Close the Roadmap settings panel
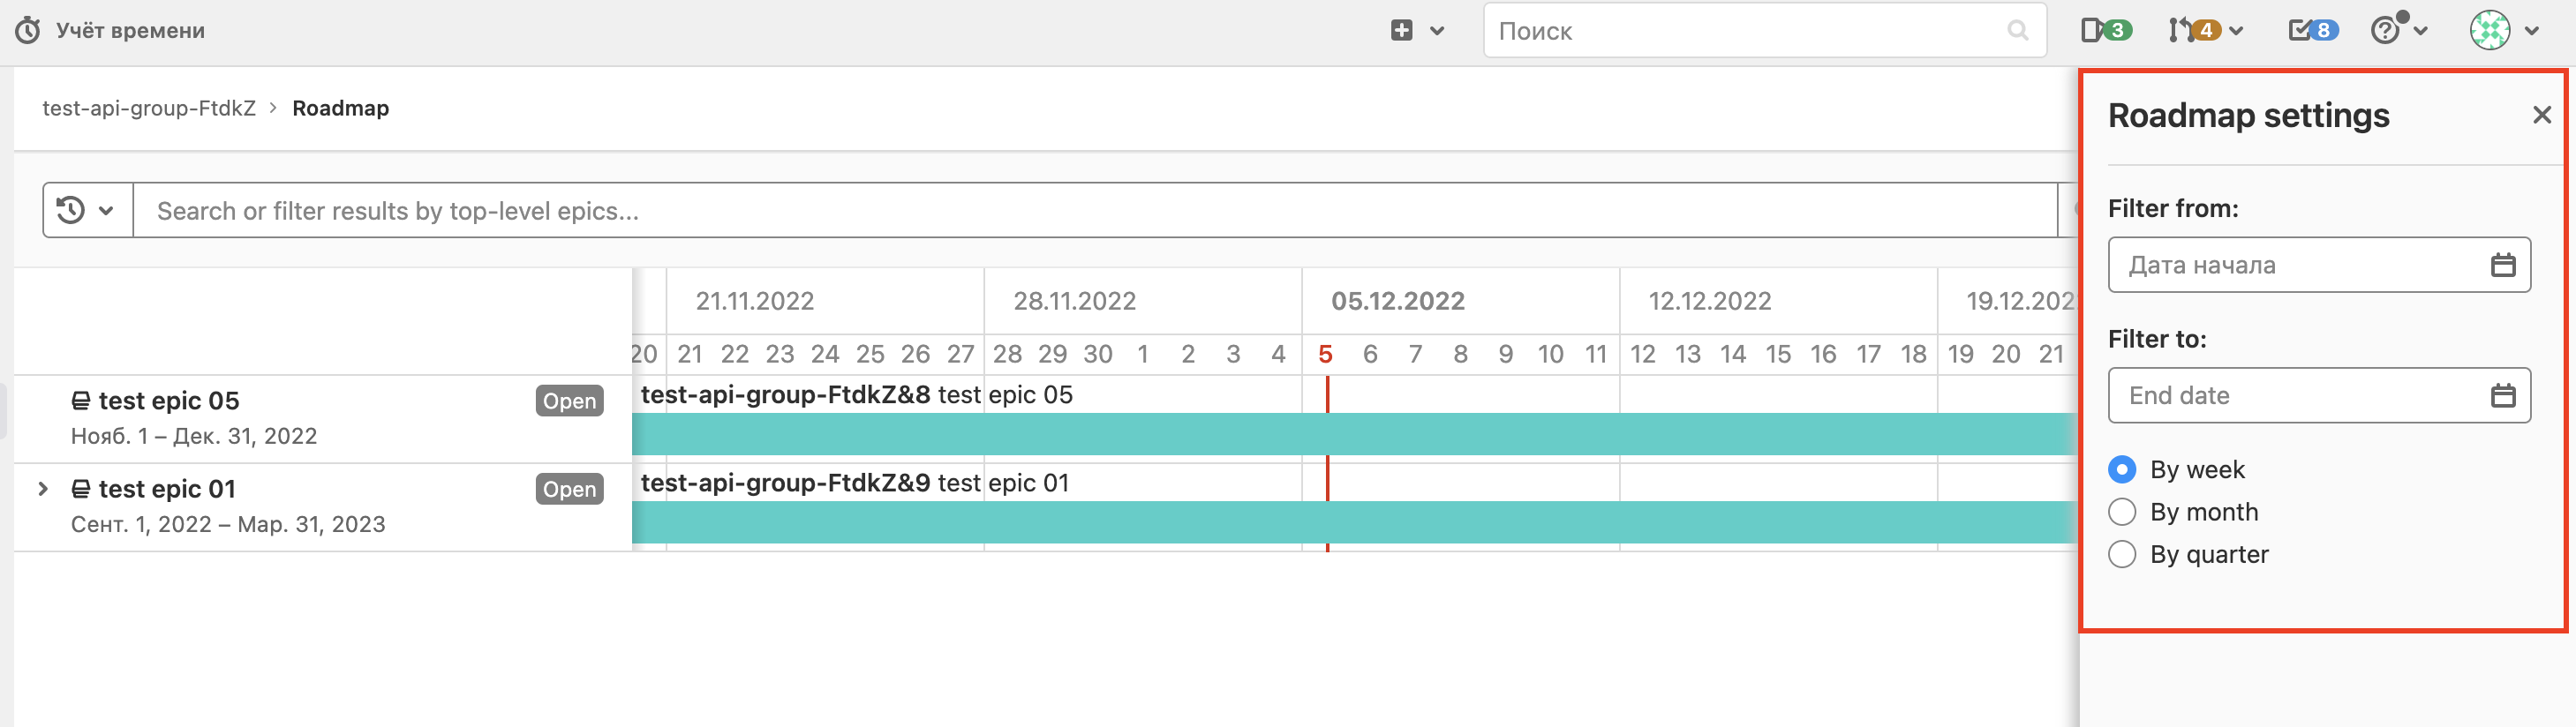Screen dimensions: 2576x727 (x=2541, y=115)
